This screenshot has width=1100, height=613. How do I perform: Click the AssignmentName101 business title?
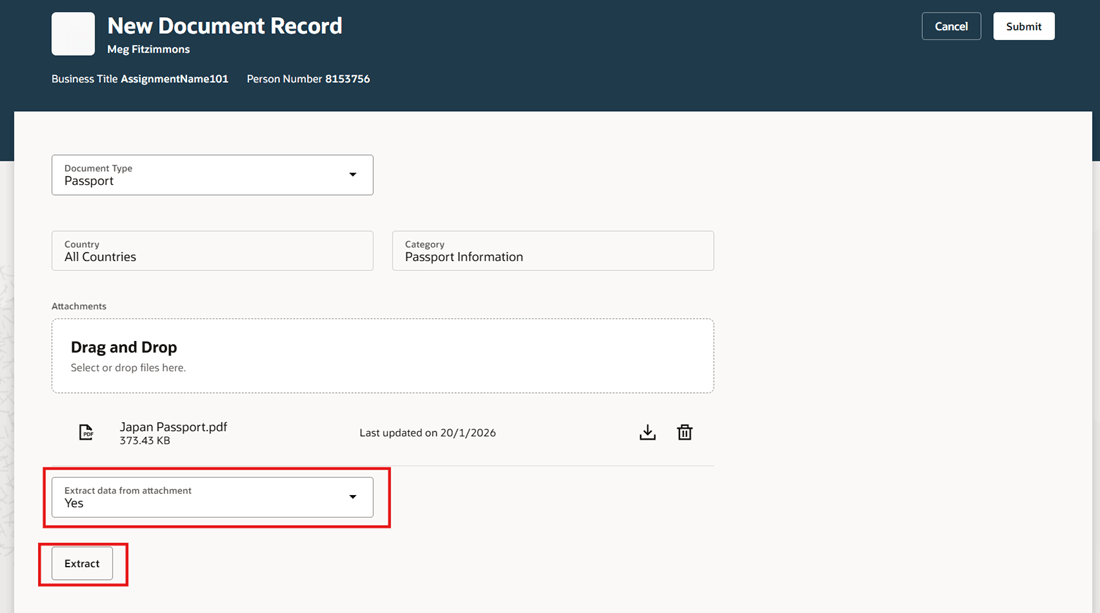coord(175,79)
